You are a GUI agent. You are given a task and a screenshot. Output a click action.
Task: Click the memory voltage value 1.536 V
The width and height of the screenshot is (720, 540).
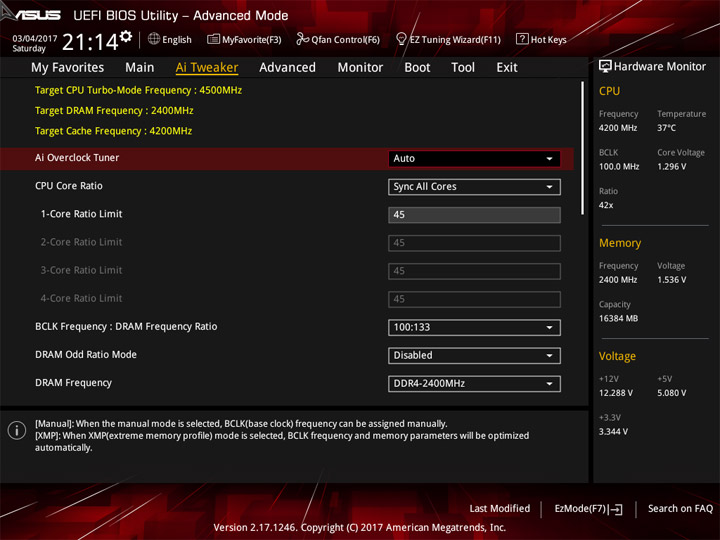671,280
